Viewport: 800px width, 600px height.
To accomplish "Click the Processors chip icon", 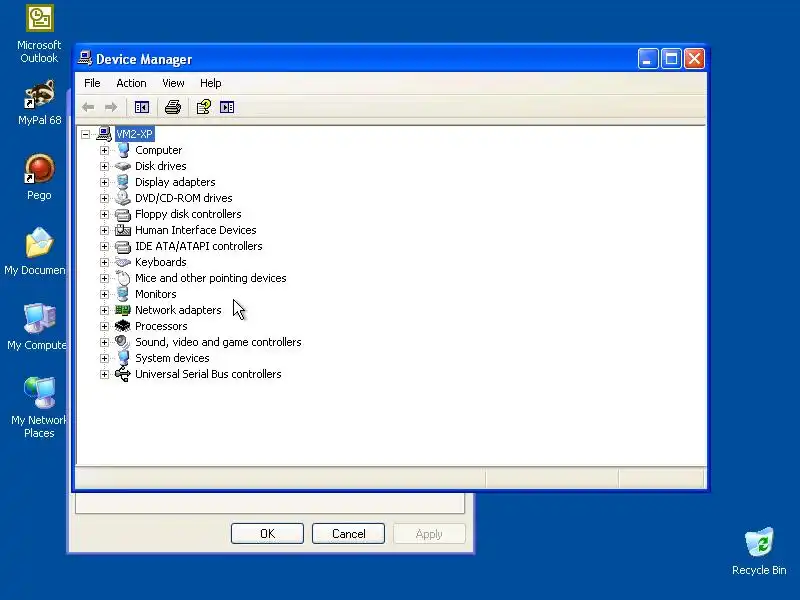I will tap(123, 326).
